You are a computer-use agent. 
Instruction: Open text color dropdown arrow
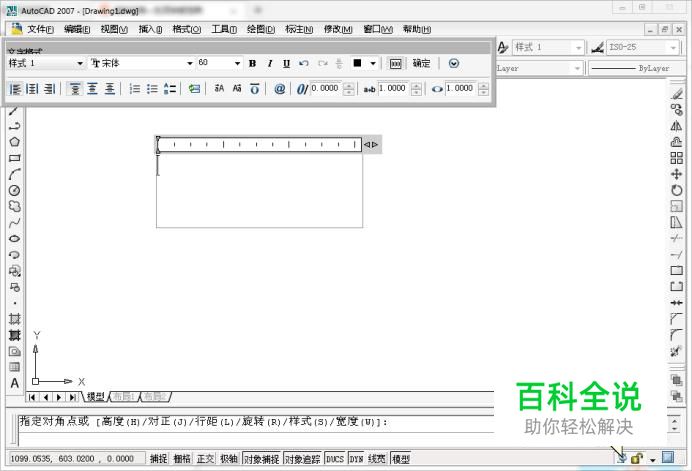click(x=373, y=64)
